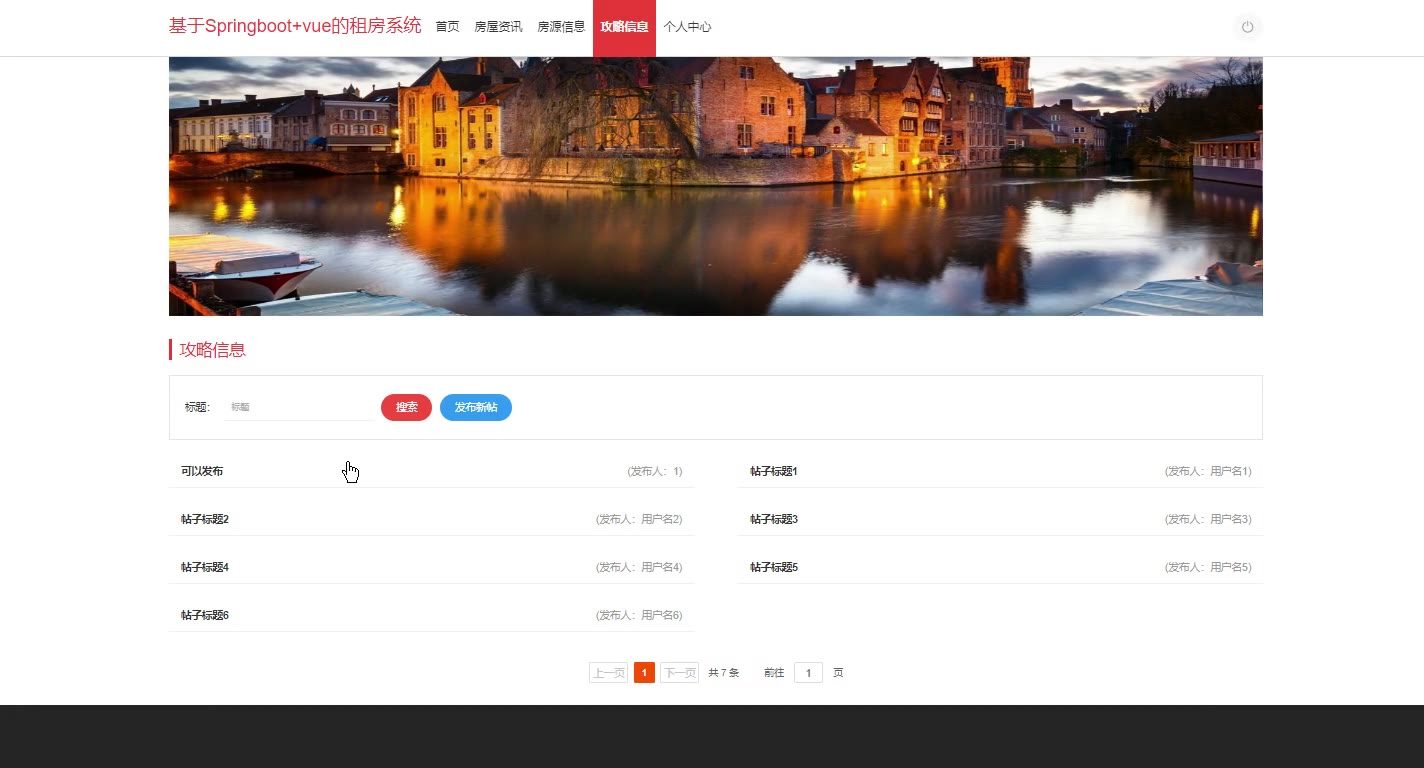Click the site title 基于Springboot+vue的租房系统
1424x768 pixels.
click(295, 26)
